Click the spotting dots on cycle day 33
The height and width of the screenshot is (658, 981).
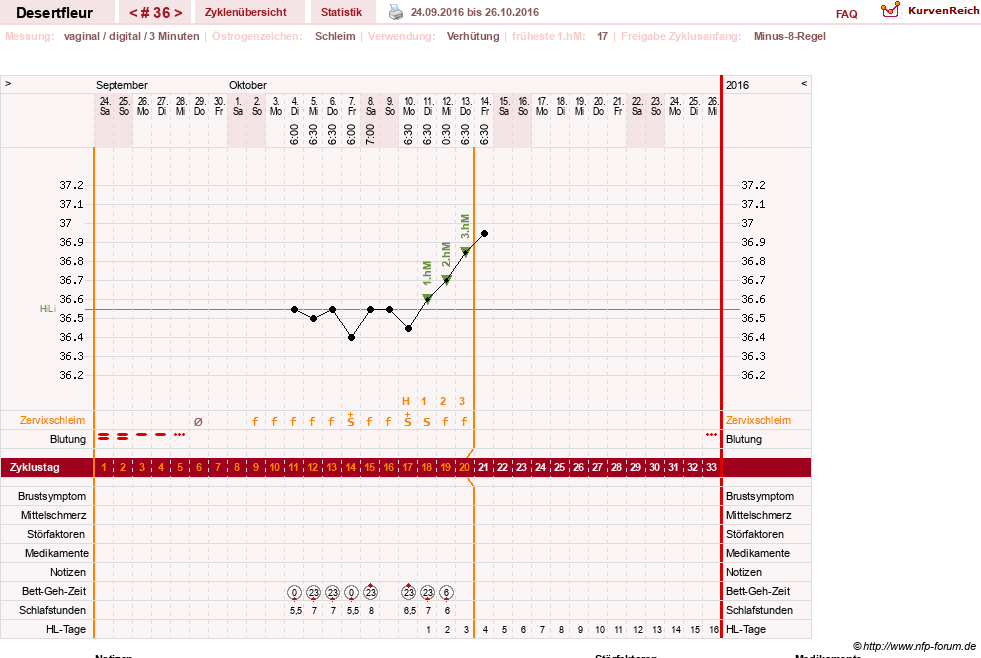(711, 434)
